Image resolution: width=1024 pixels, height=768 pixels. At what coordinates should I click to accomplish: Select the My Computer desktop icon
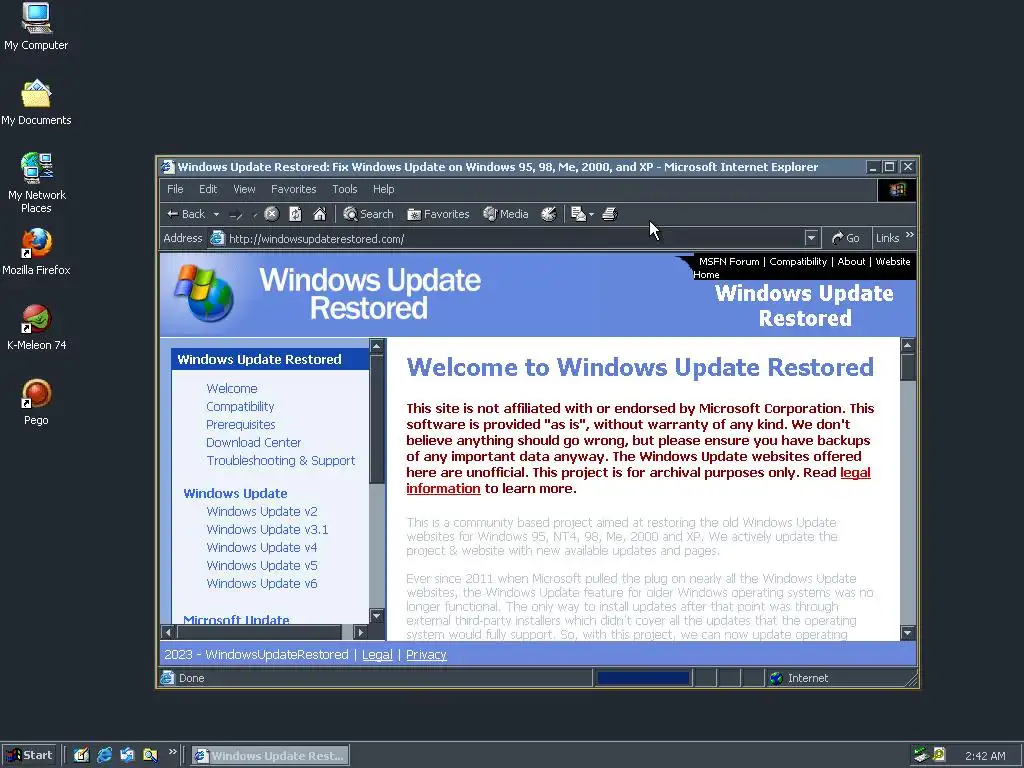[36, 27]
